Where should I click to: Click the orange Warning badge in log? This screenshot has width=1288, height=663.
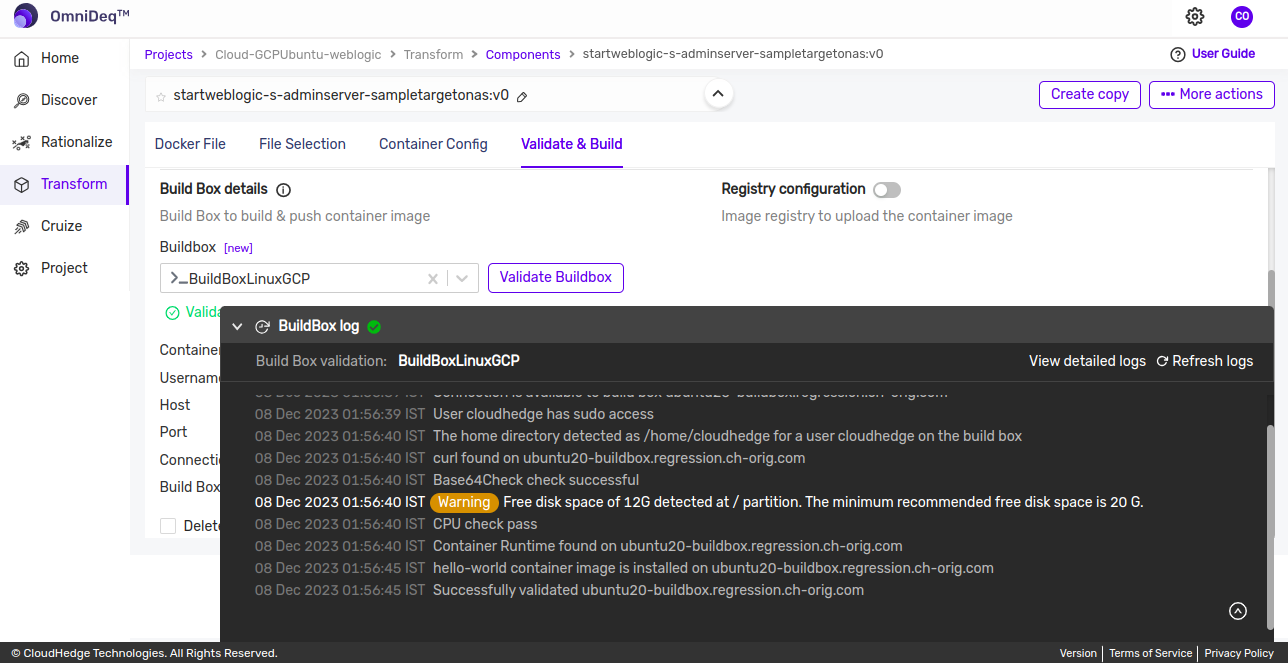click(464, 502)
